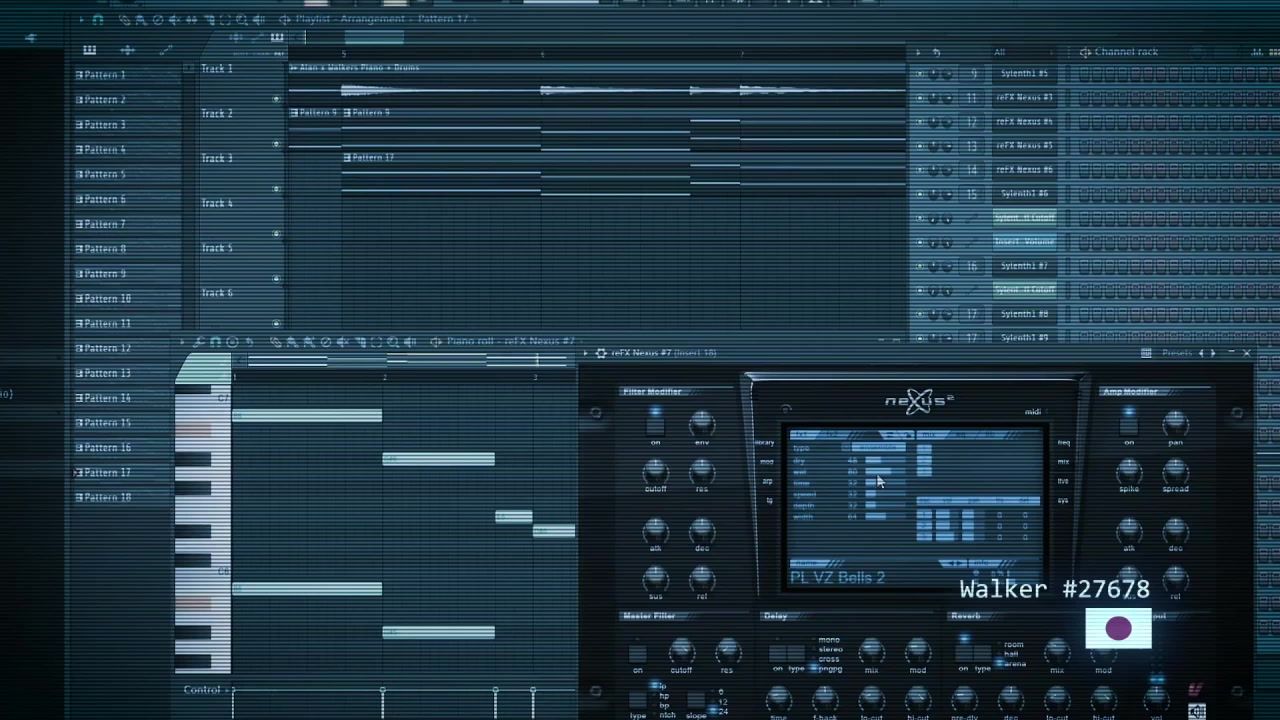This screenshot has height=720, width=1280.
Task: Mute the reFX Nexus #3 channel
Action: [919, 98]
